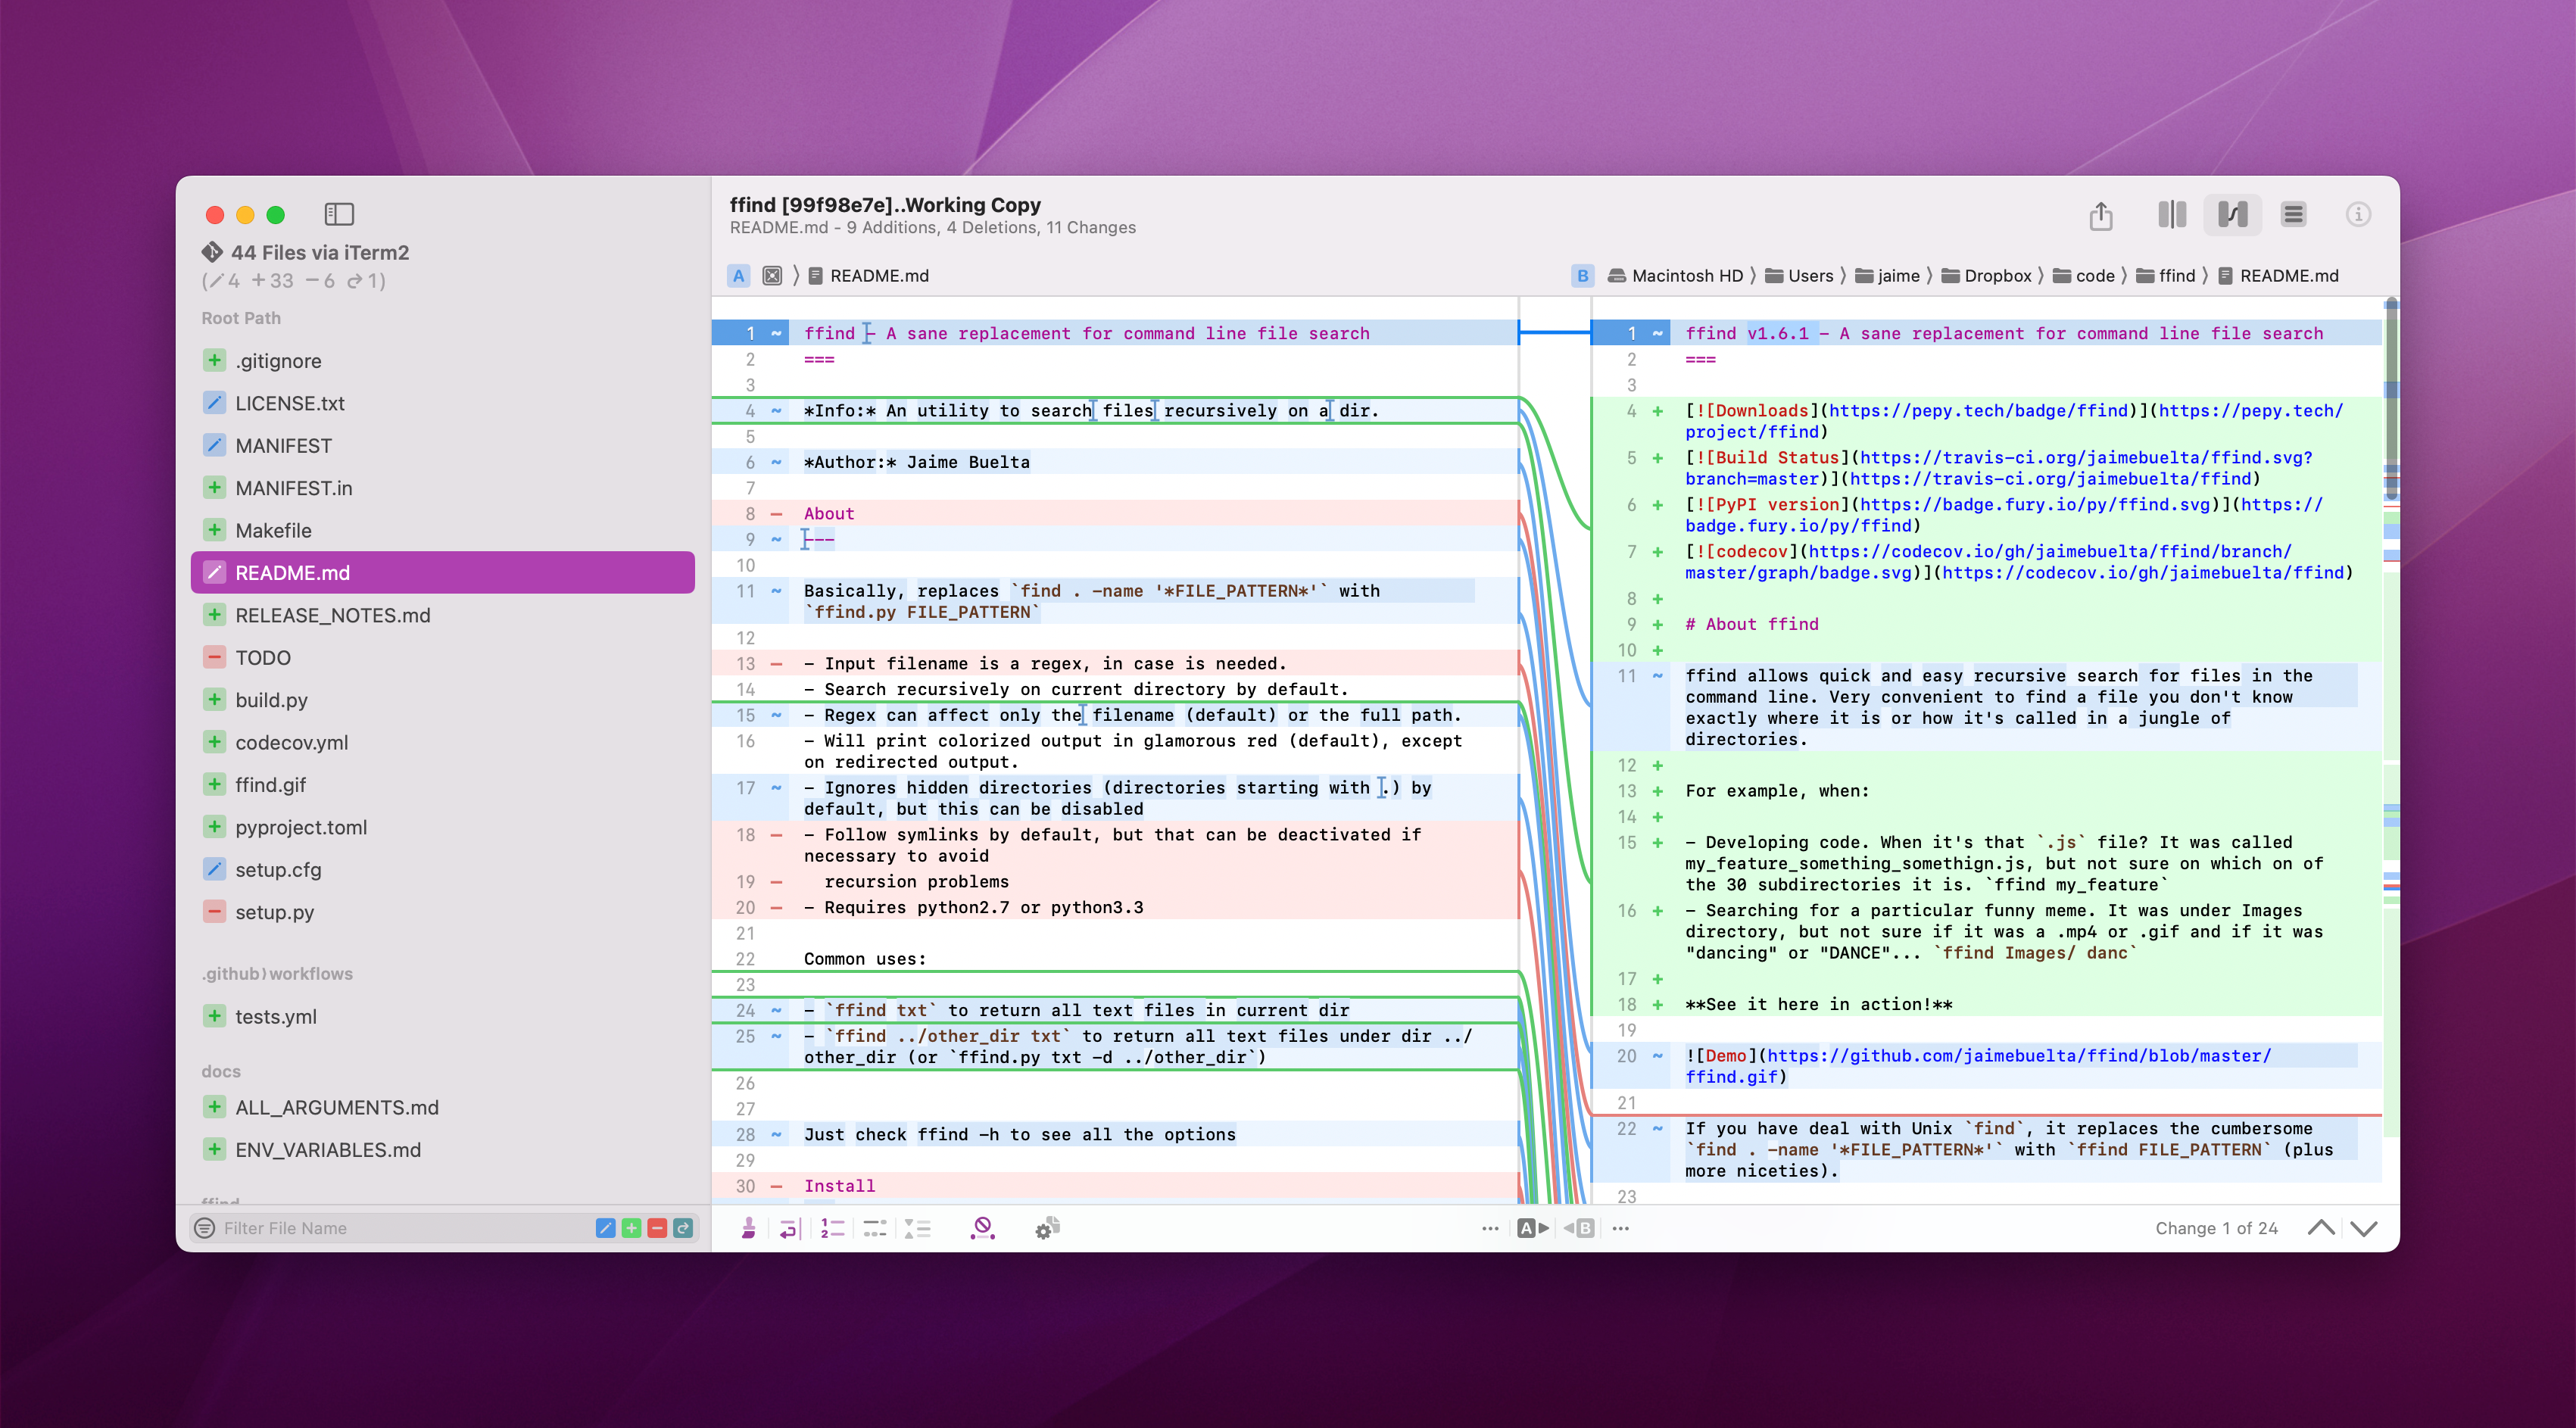Screen dimensions: 2576x1428
Task: Open the info inspector
Action: pyautogui.click(x=2358, y=215)
